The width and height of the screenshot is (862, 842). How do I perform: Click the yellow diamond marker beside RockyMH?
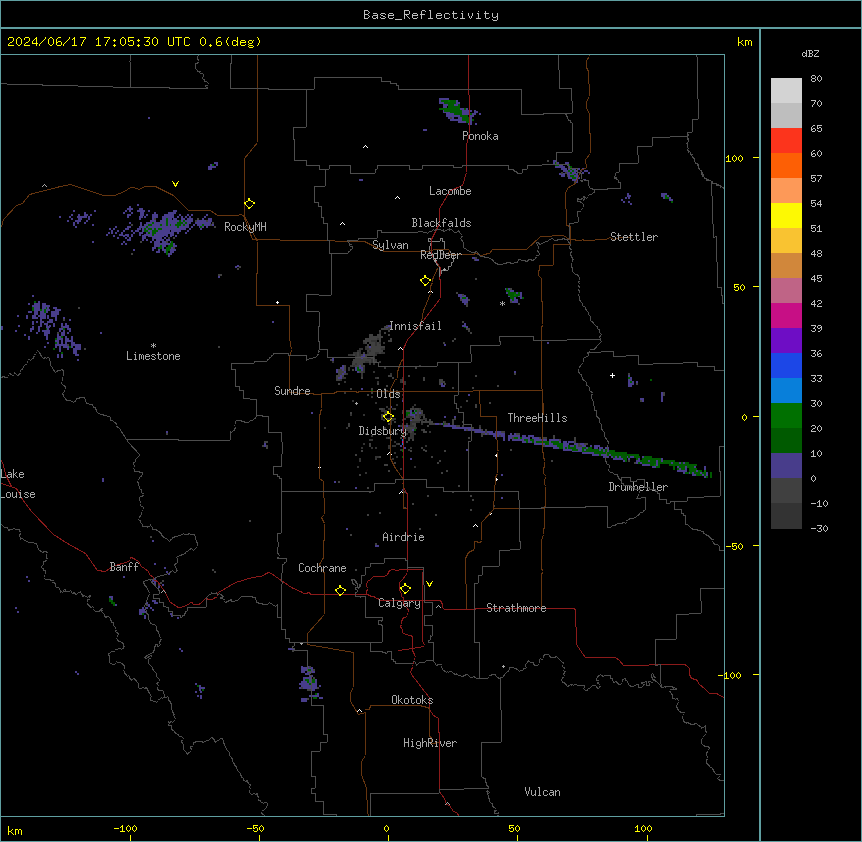[250, 204]
